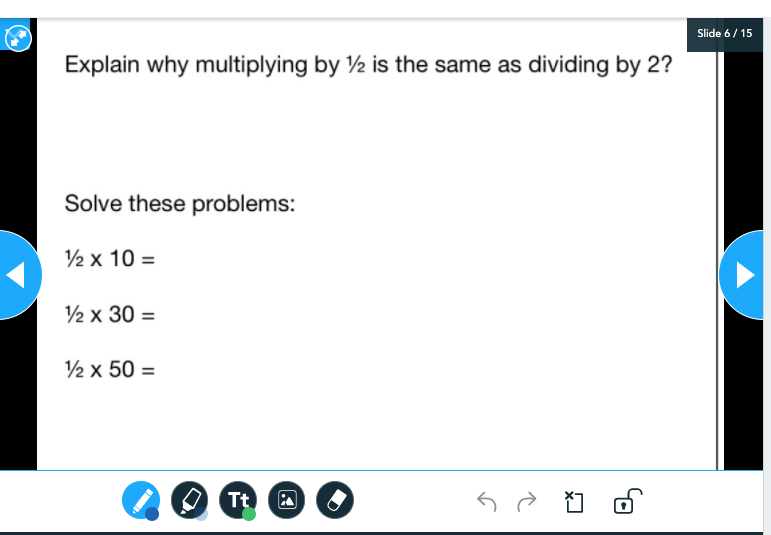Redo the last undone action
Viewport: 771px width, 535px height.
[527, 499]
